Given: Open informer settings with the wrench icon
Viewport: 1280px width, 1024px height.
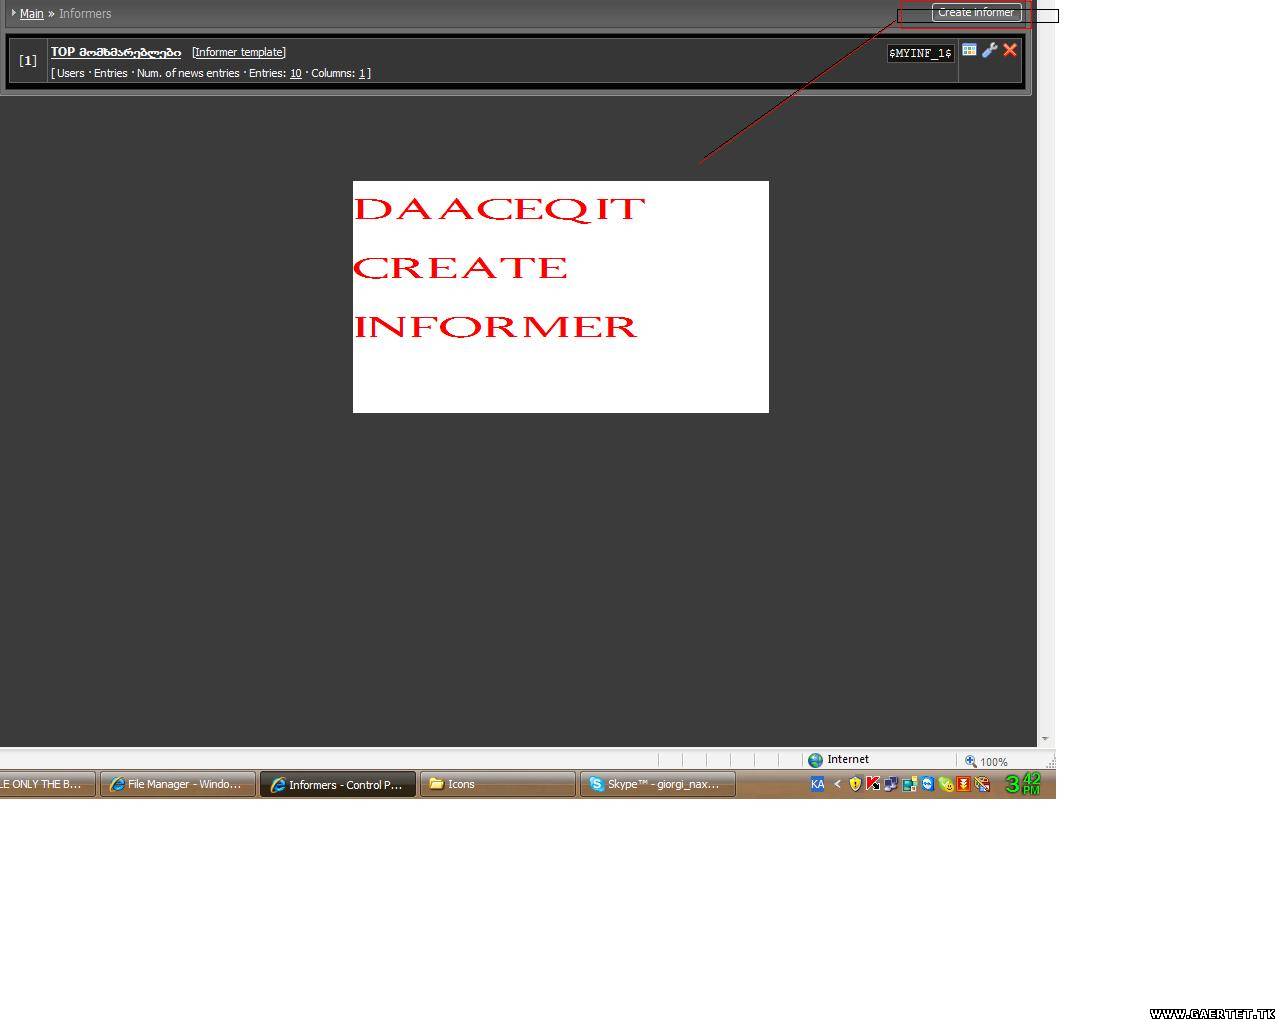Looking at the screenshot, I should (x=989, y=50).
